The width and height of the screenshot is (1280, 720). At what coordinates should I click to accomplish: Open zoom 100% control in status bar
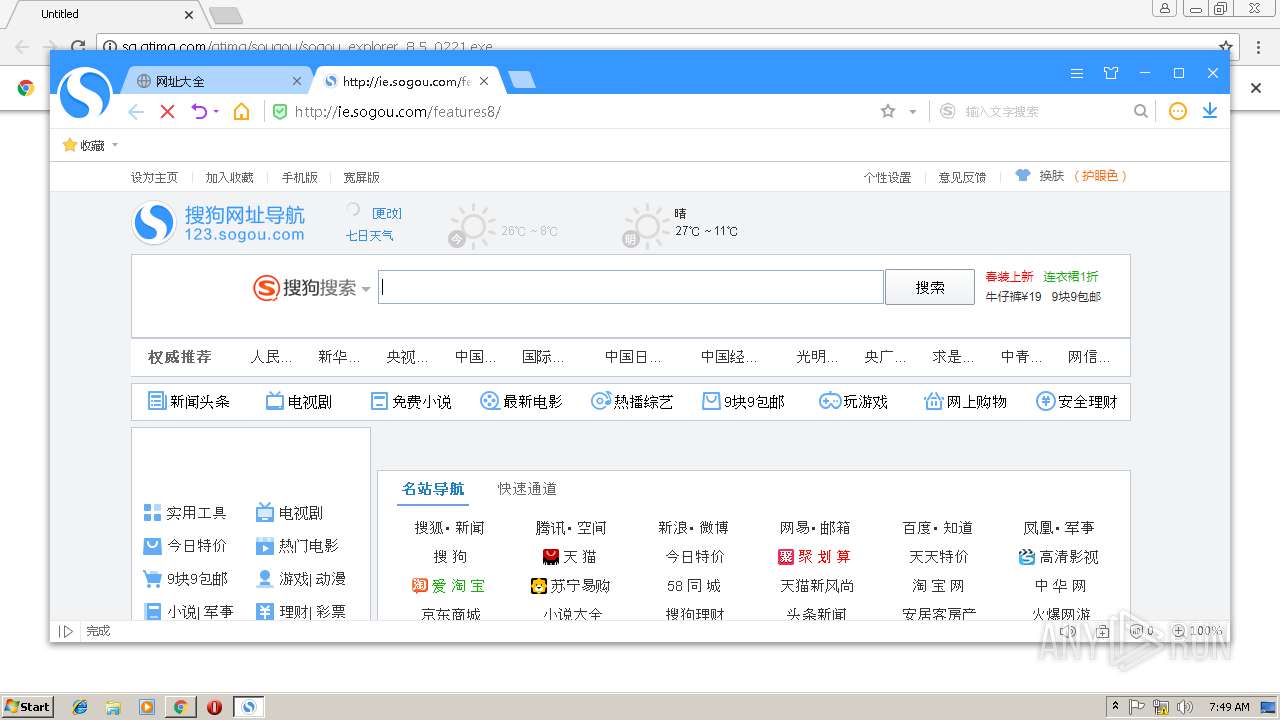1197,631
